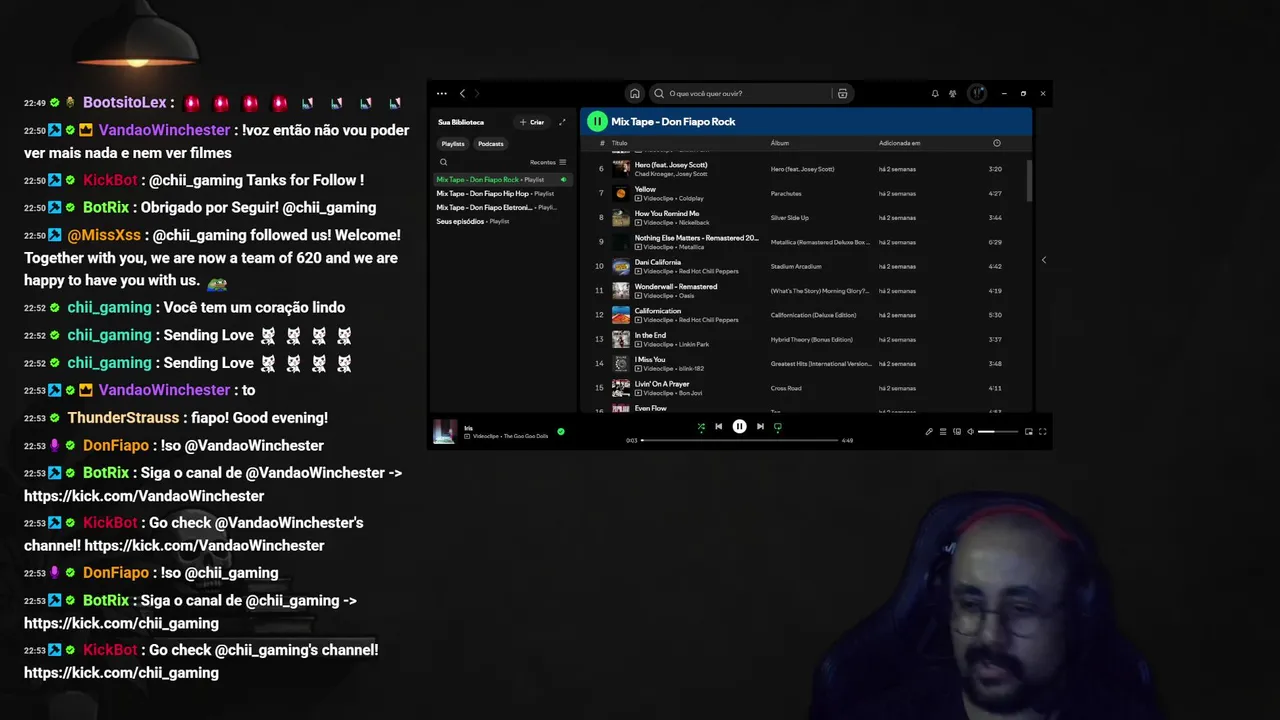Viewport: 1280px width, 720px height.
Task: Click the ThunderStrauss username in chat
Action: (x=124, y=418)
